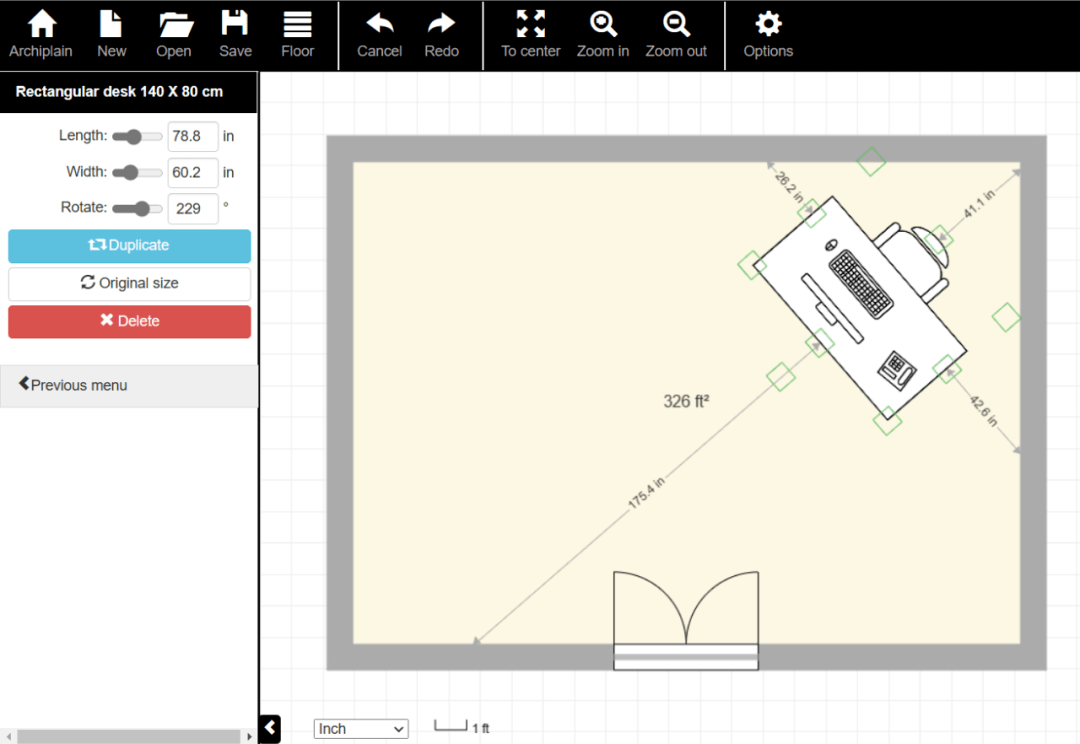Open a saved plan file
This screenshot has height=744, width=1080.
tap(174, 34)
